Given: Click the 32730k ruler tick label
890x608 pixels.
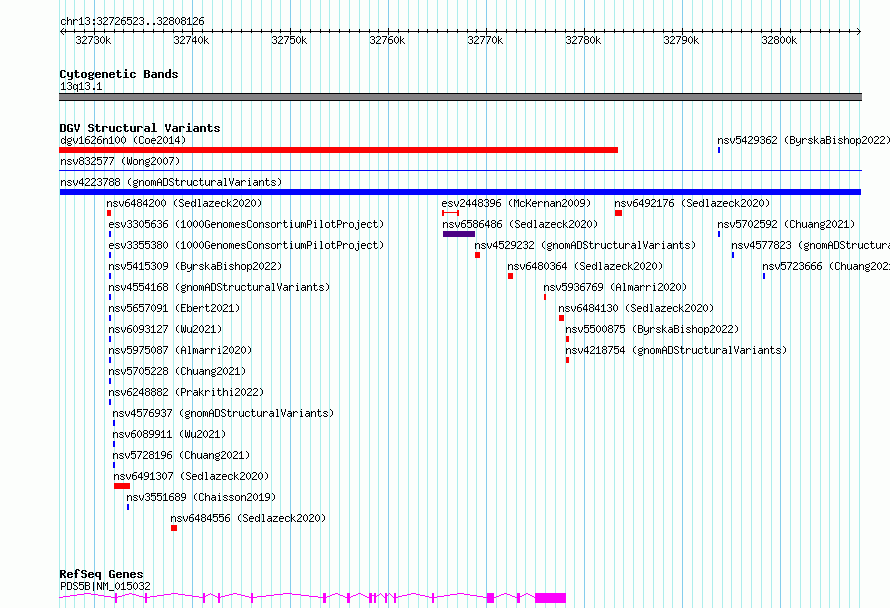Looking at the screenshot, I should click(x=93, y=40).
